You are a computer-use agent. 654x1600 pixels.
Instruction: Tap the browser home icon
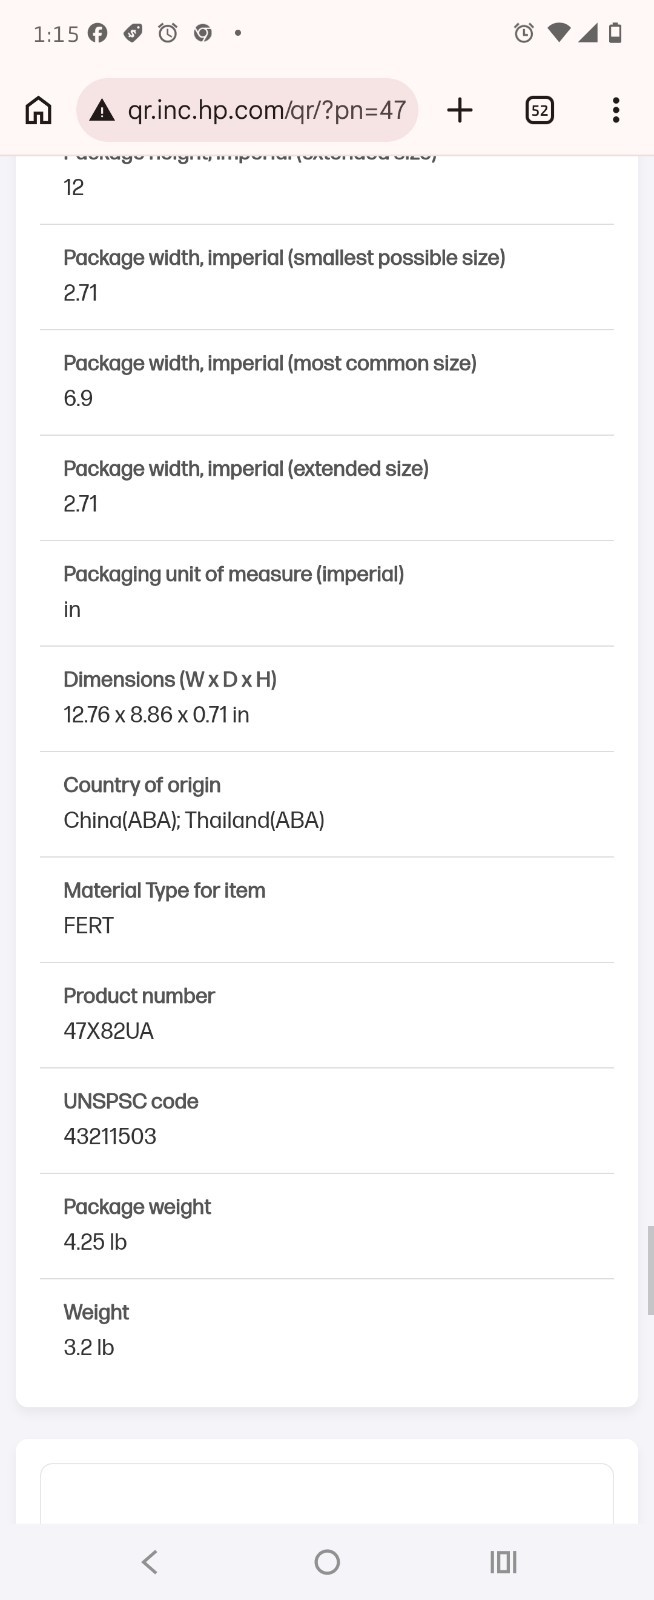[x=38, y=110]
